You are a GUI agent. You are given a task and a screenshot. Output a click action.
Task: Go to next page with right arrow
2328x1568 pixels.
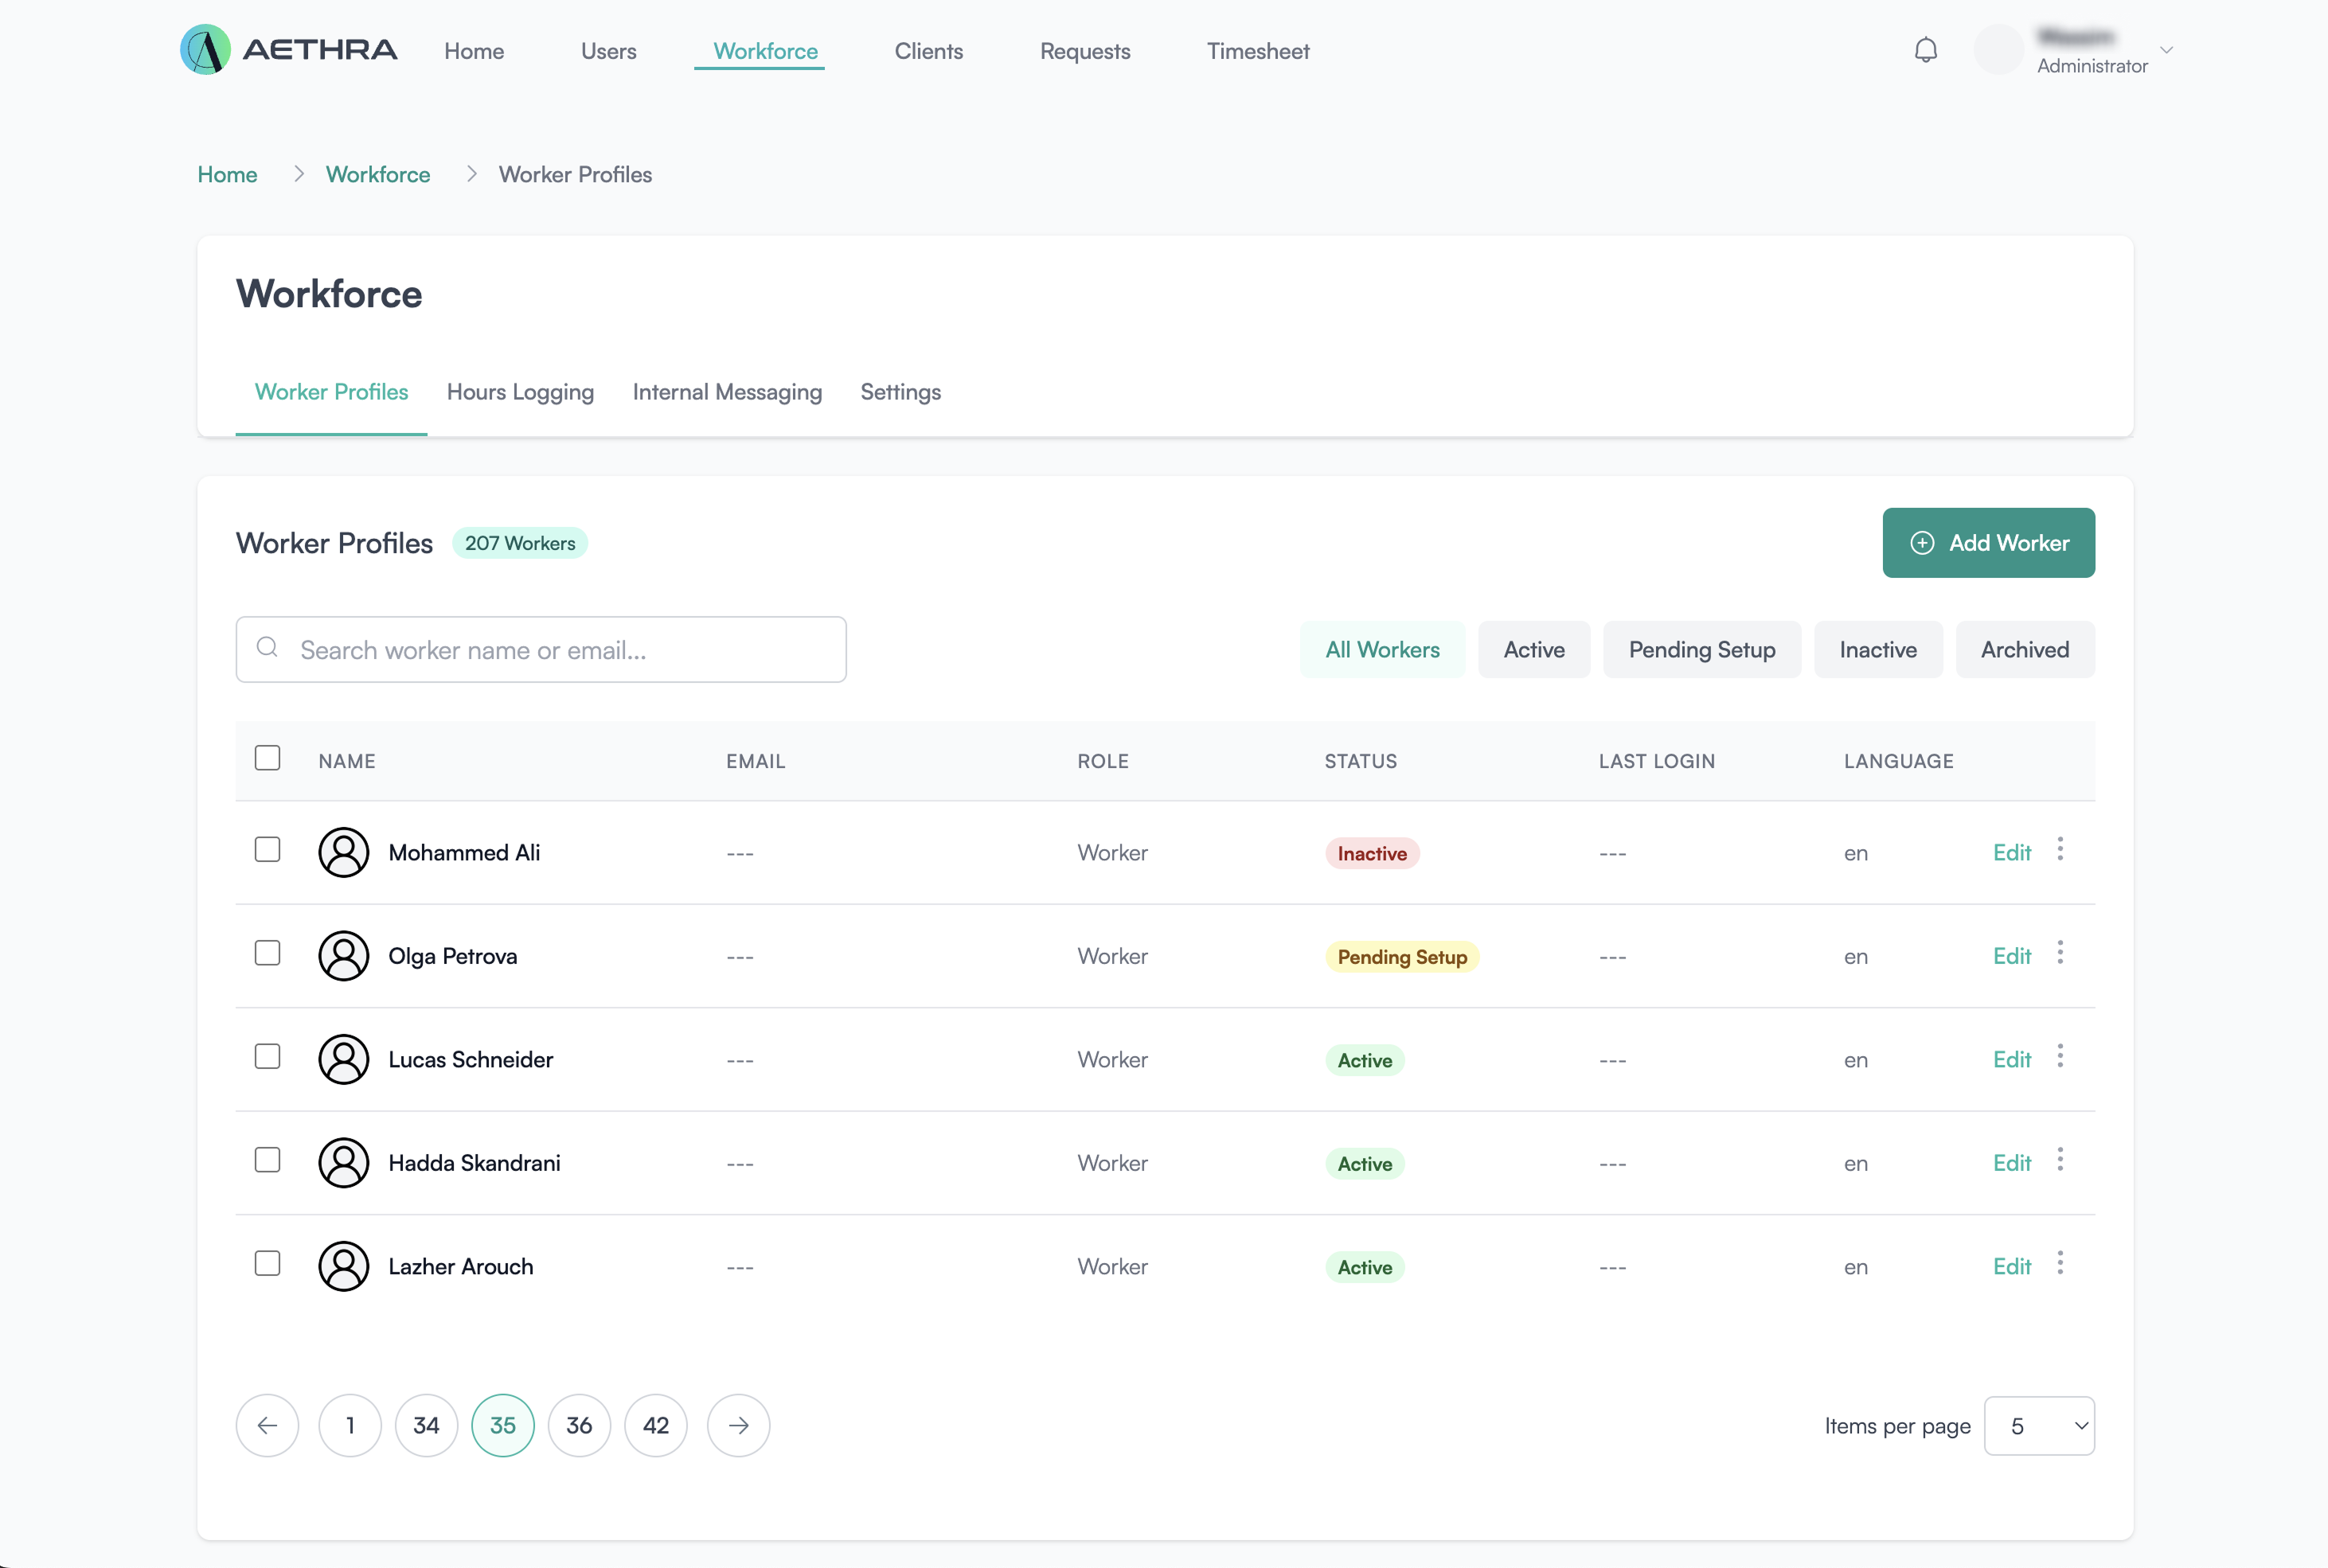click(738, 1425)
